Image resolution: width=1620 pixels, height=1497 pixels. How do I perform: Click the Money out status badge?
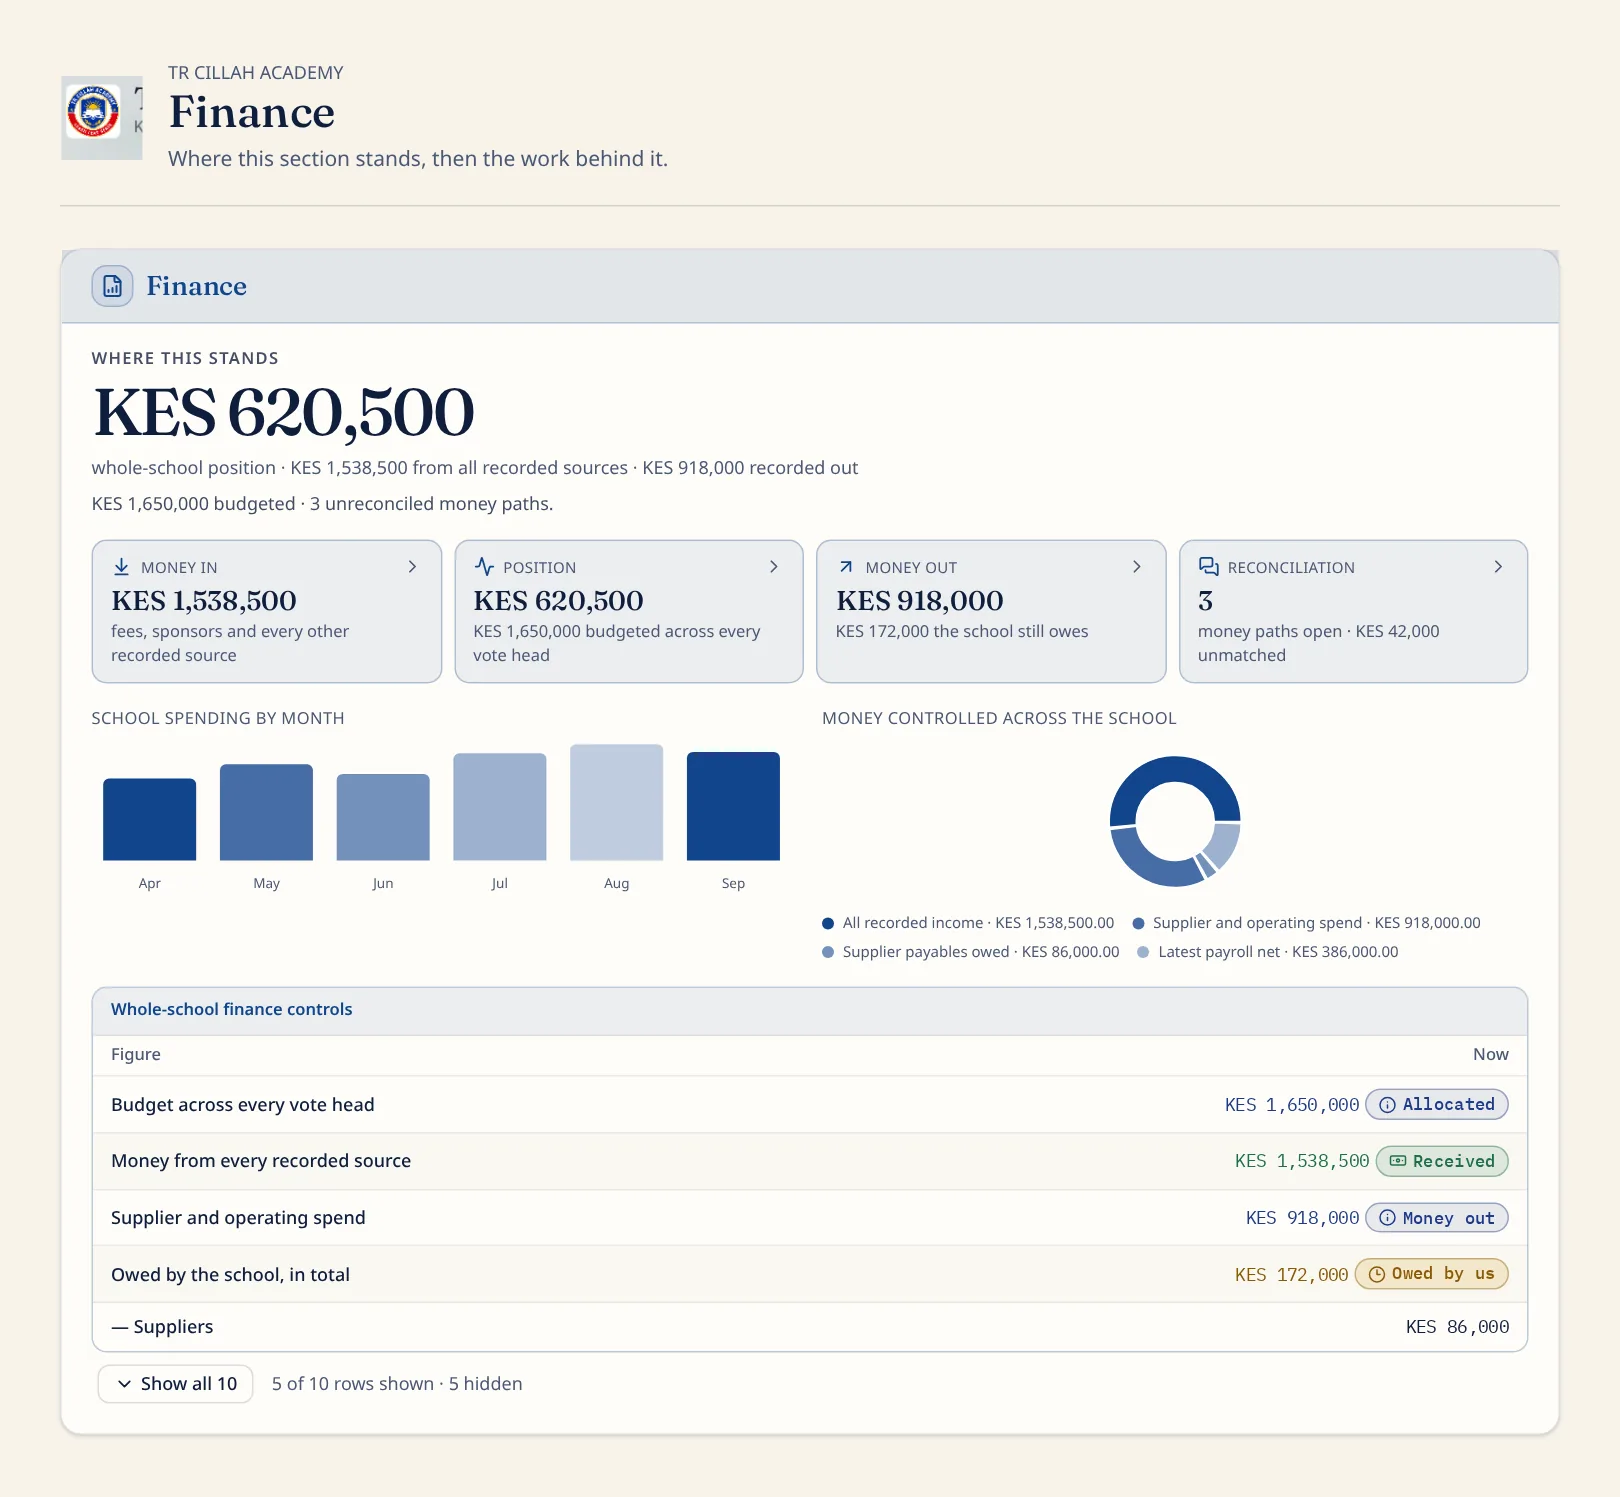point(1436,1218)
